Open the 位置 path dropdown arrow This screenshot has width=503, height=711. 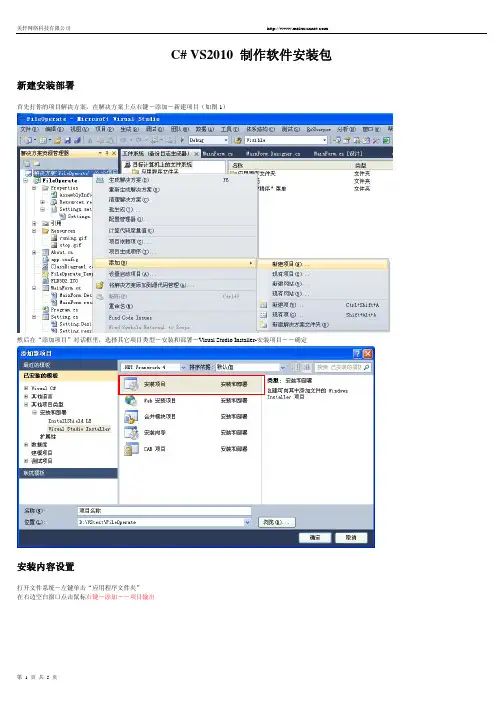[x=248, y=522]
